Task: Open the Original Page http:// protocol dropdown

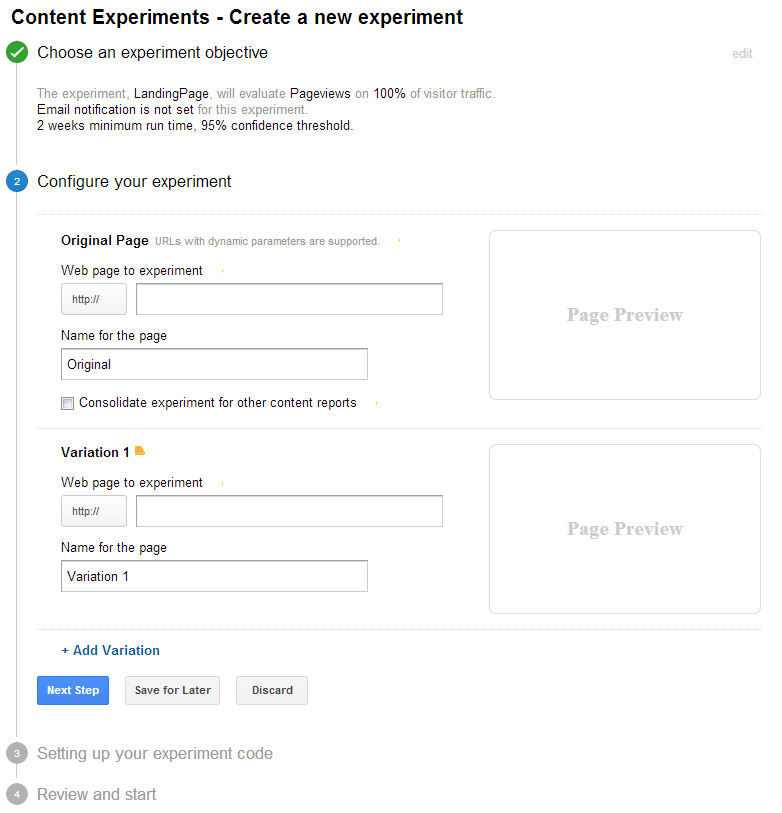Action: click(x=94, y=299)
